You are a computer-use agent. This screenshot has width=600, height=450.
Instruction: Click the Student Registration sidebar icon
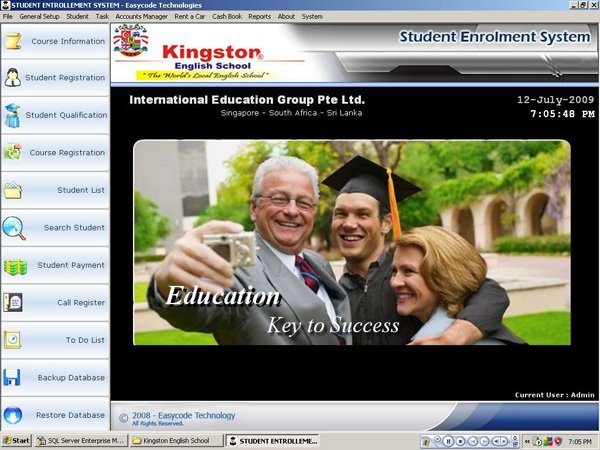click(x=13, y=78)
